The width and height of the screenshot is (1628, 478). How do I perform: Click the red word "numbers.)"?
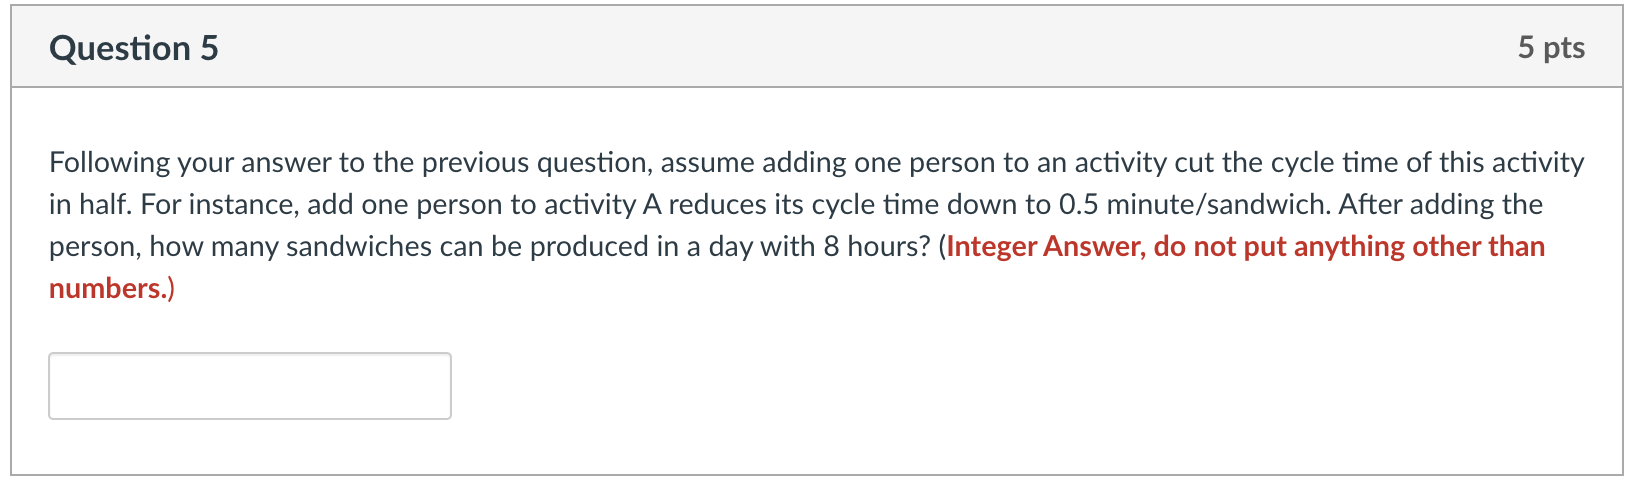click(x=112, y=288)
